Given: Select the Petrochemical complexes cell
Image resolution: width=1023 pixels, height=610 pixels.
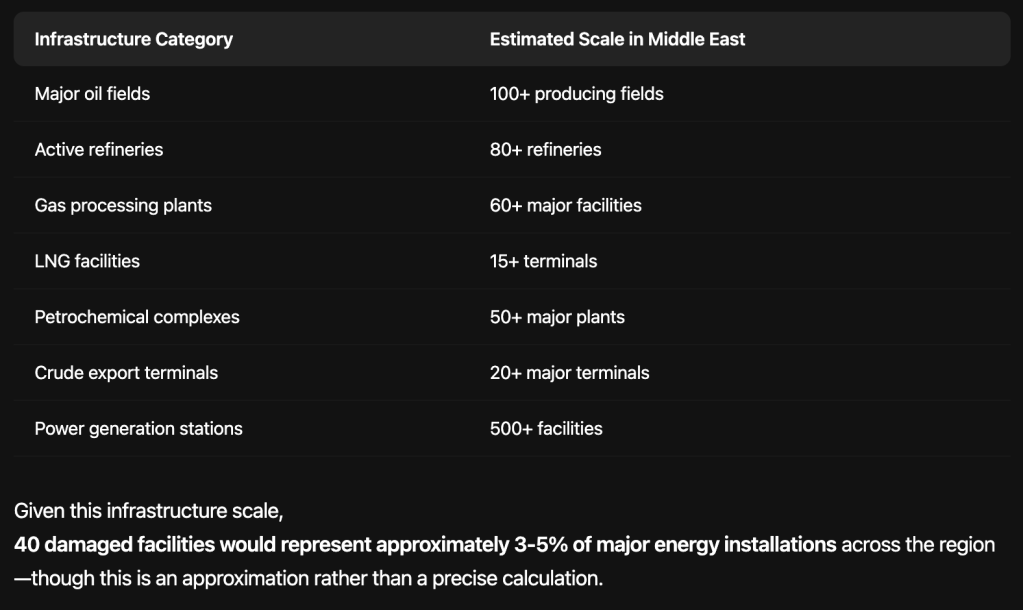Looking at the screenshot, I should click(x=137, y=318).
